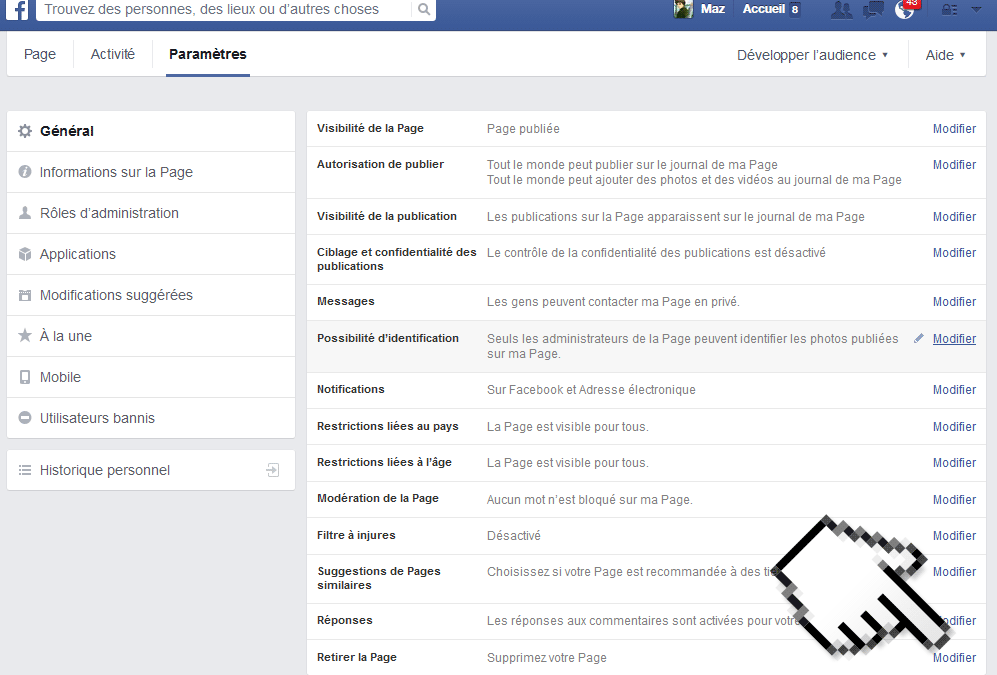Image resolution: width=997 pixels, height=675 pixels.
Task: Switch to the Page tab
Action: pyautogui.click(x=40, y=54)
